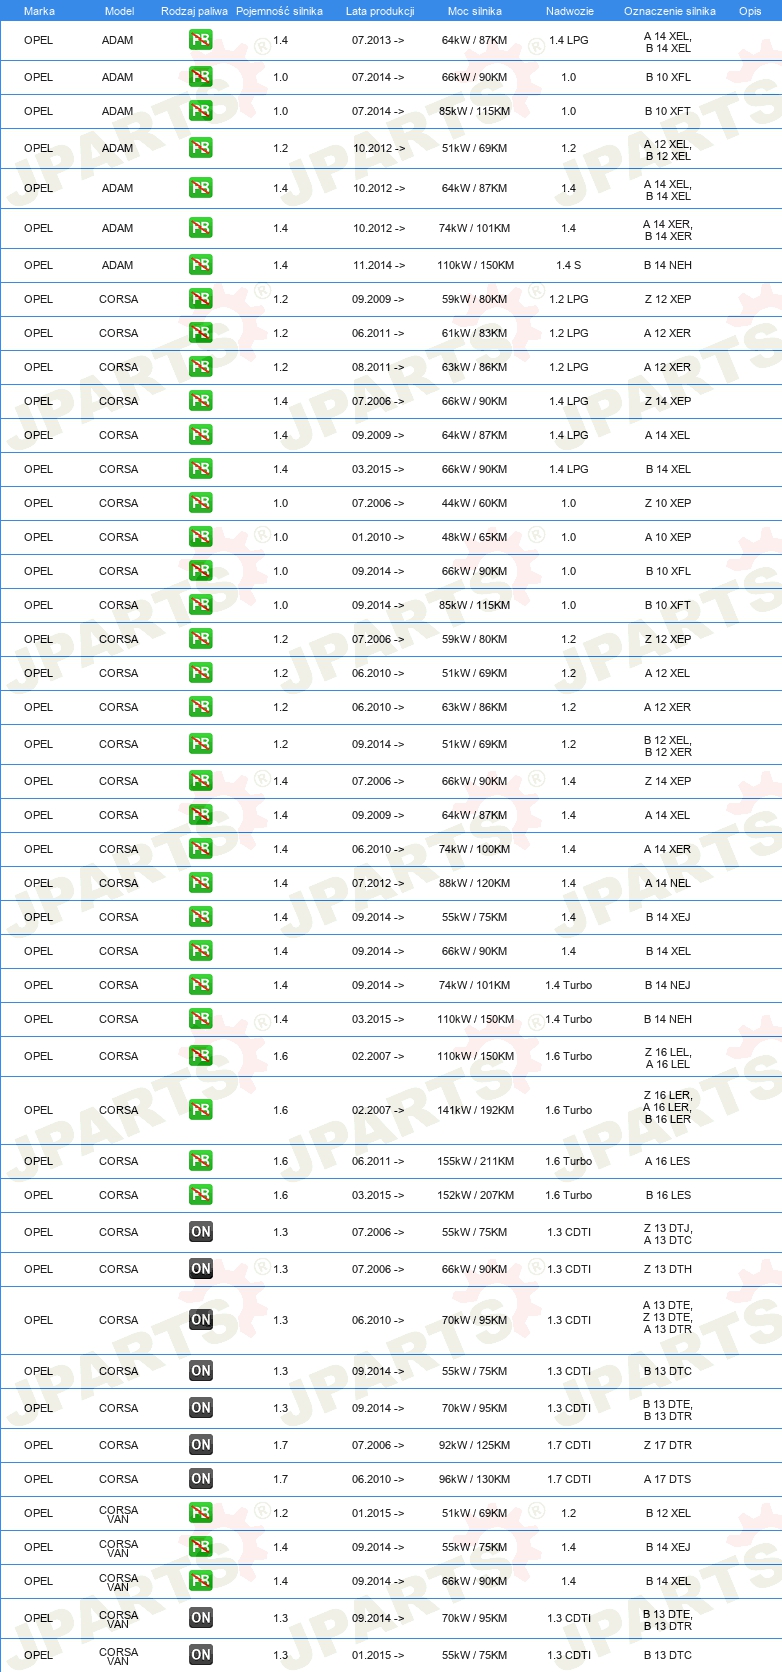782x1672 pixels.
Task: Click power value '141kW / 192KM'
Action: pos(475,1110)
